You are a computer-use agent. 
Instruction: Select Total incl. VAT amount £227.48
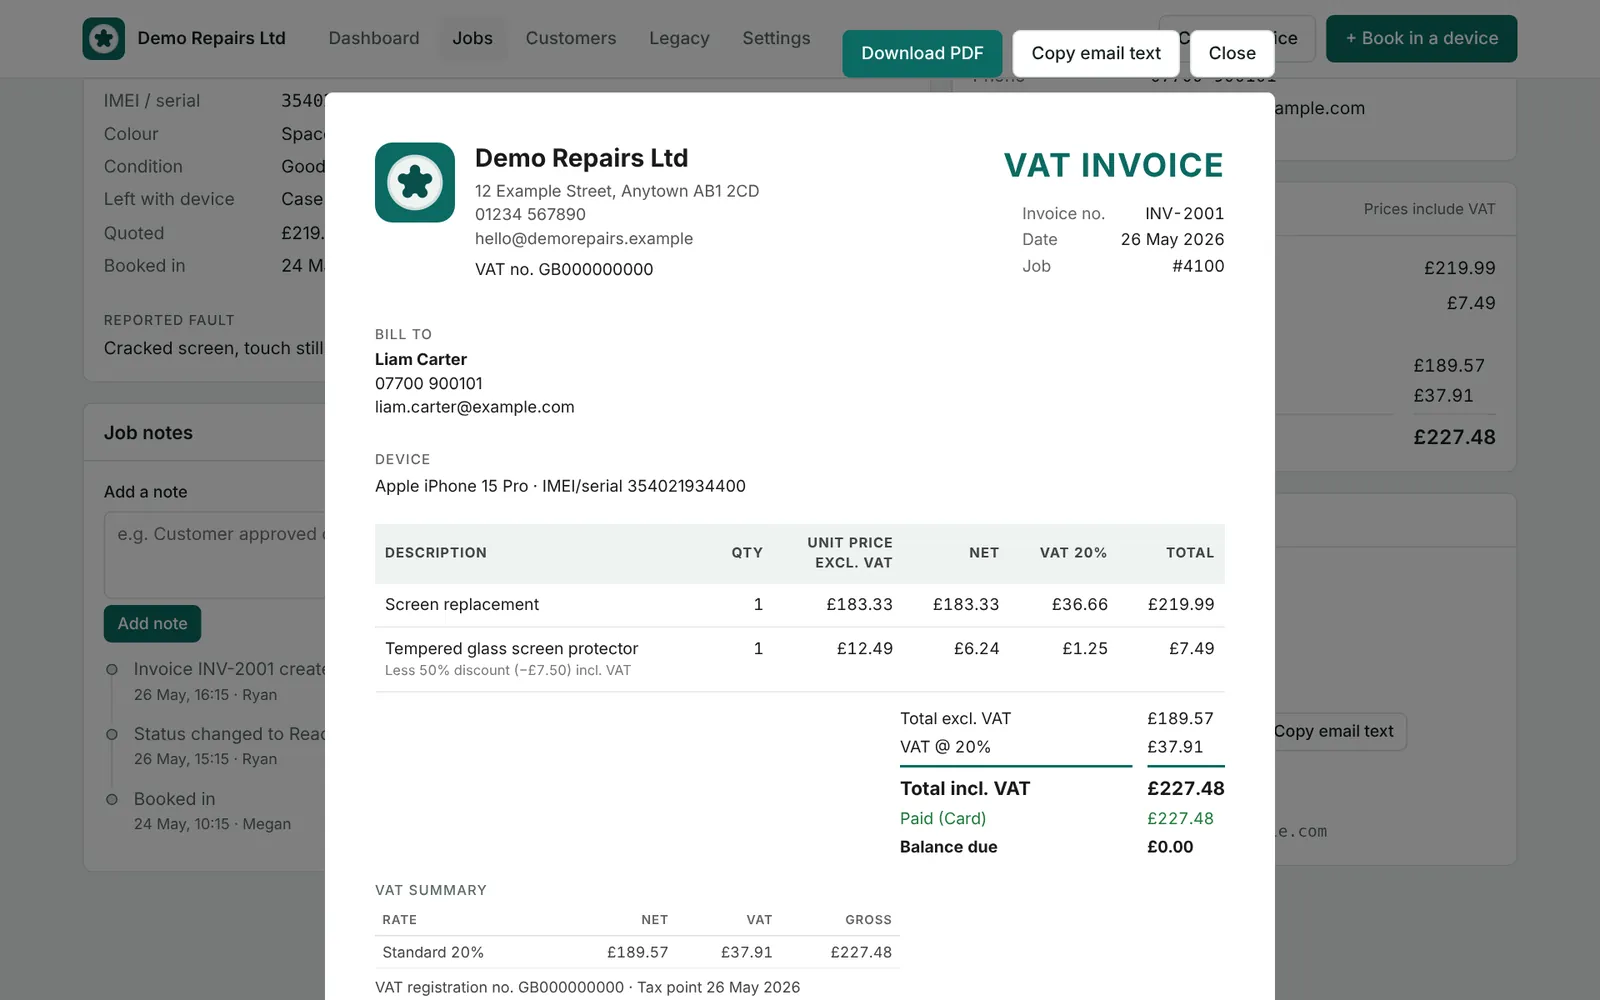point(1186,788)
